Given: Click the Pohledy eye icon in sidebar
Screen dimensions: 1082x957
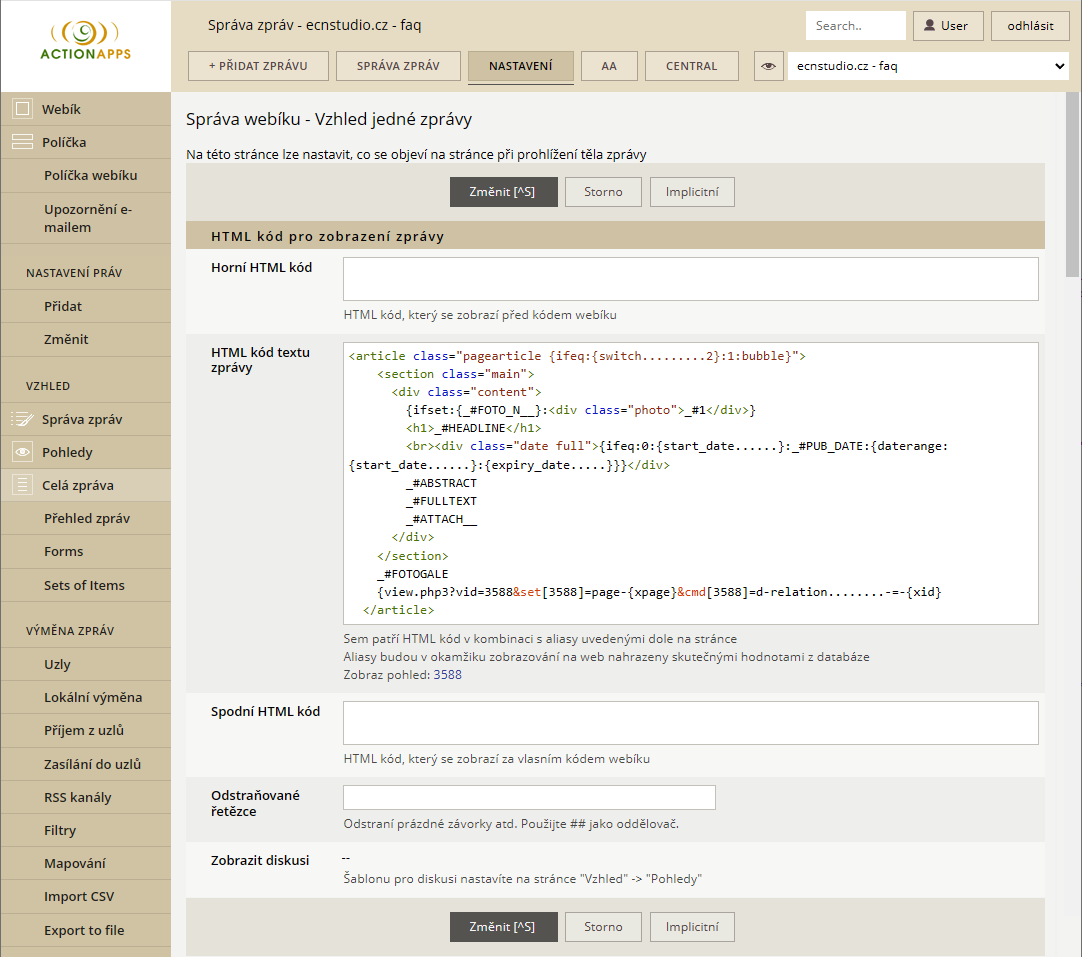Looking at the screenshot, I should pyautogui.click(x=22, y=453).
